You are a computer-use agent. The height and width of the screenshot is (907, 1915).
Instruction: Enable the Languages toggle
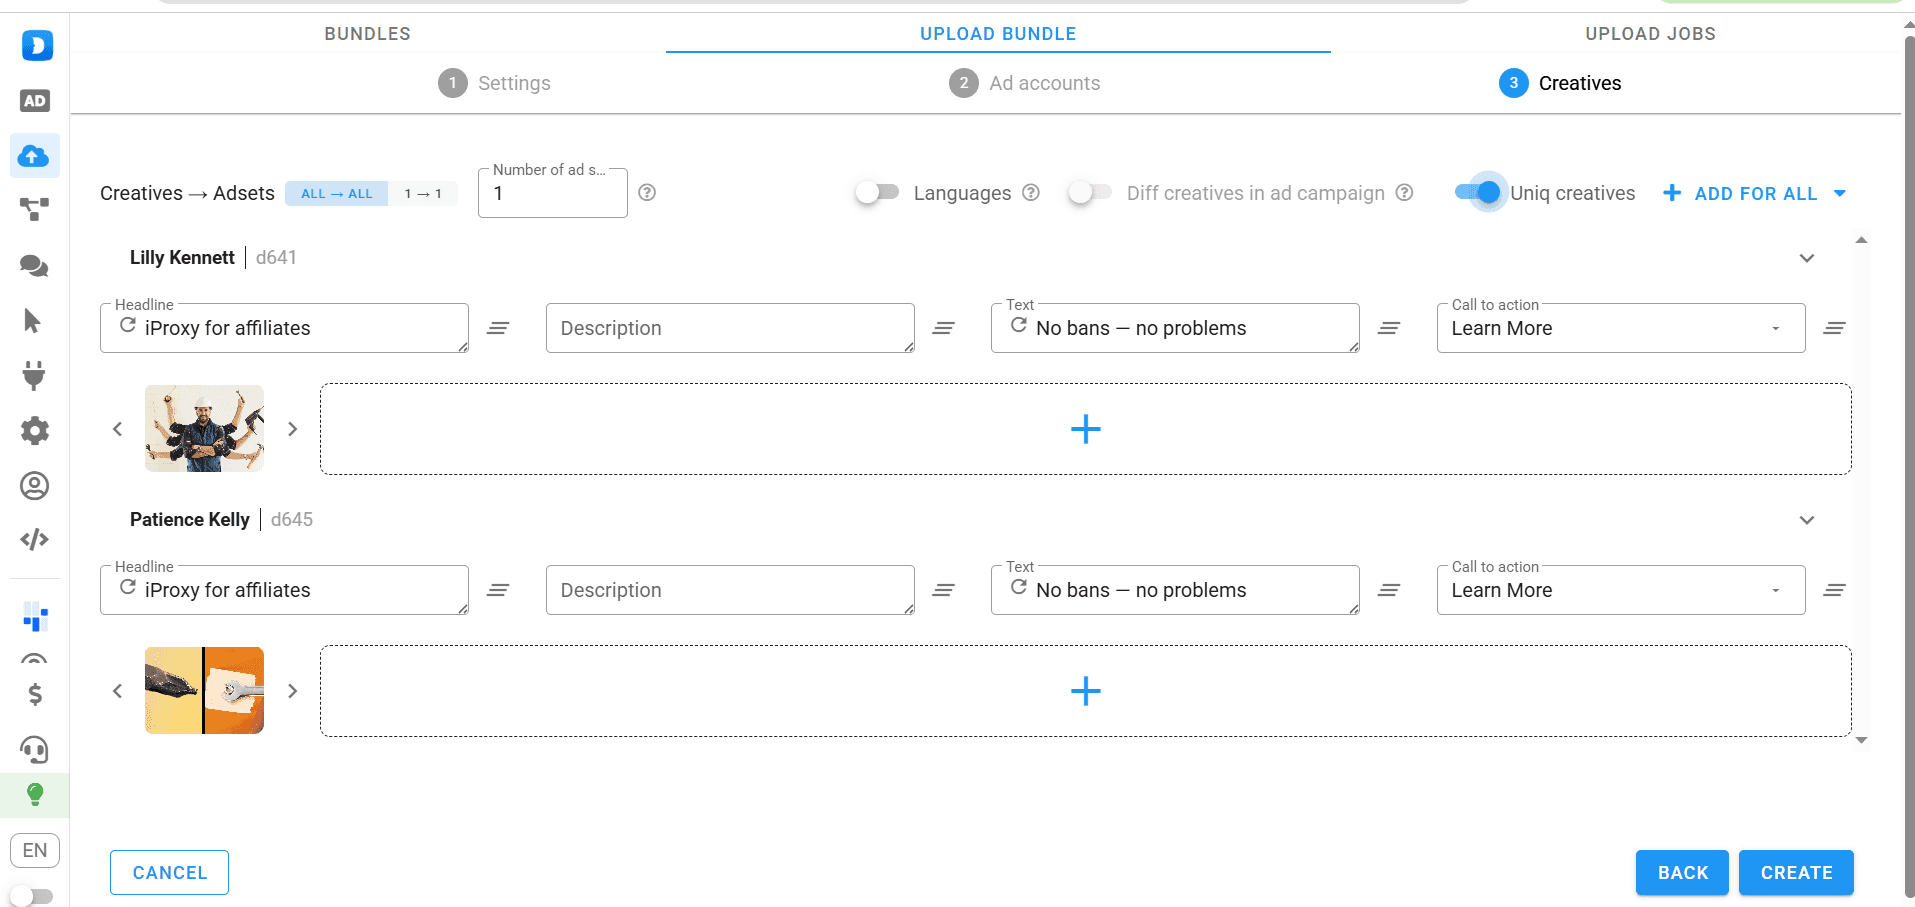click(x=877, y=192)
